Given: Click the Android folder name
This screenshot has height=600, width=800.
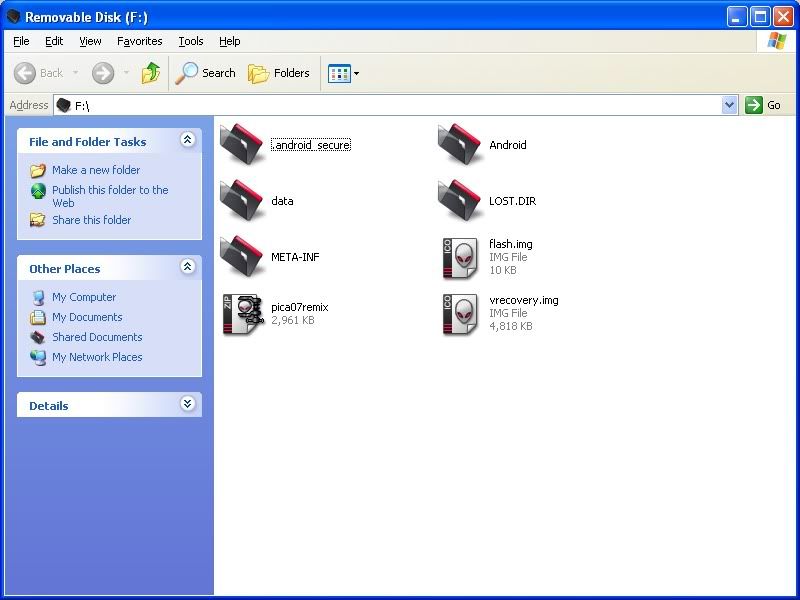Looking at the screenshot, I should [508, 145].
